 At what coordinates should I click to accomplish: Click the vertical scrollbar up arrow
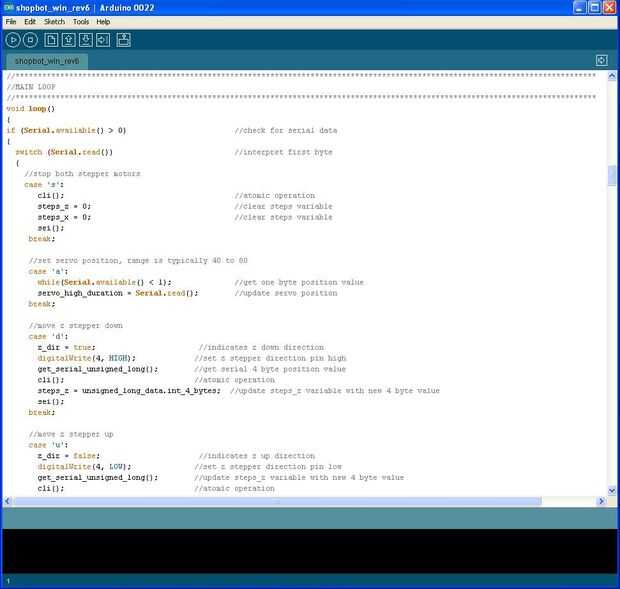coord(612,76)
